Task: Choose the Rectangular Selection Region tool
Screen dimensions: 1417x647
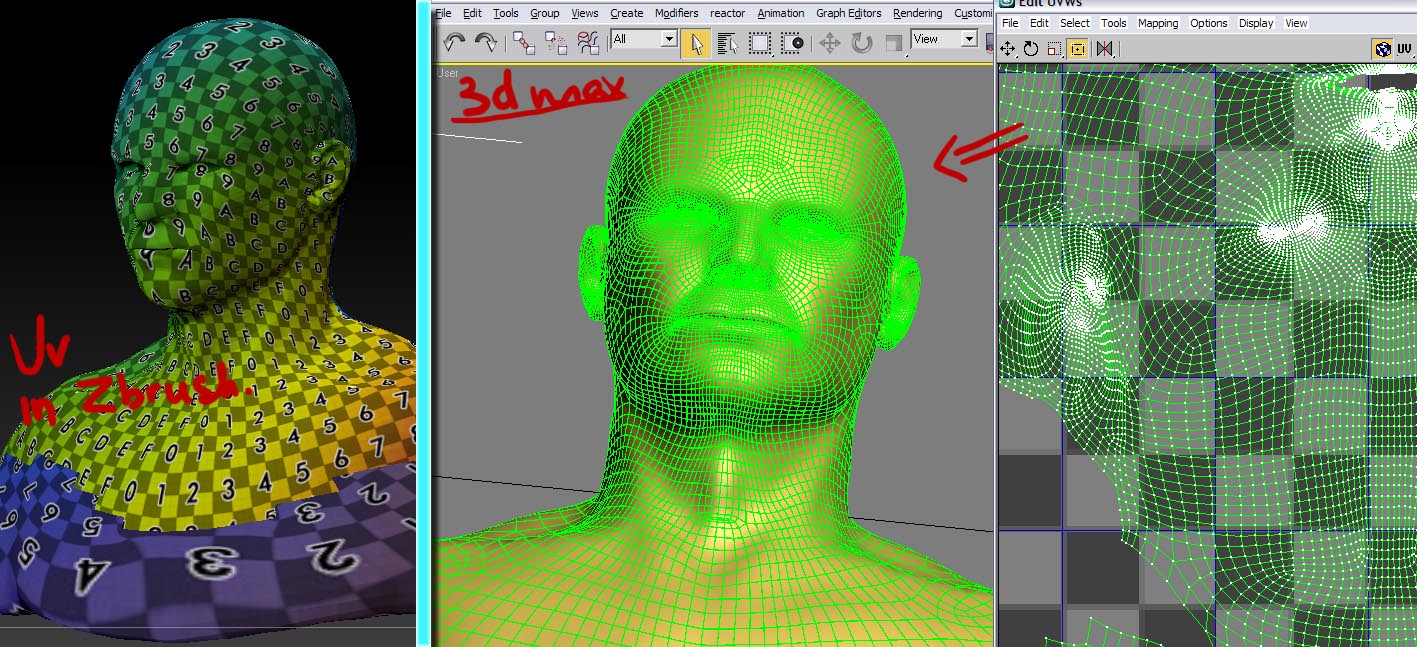Action: [x=761, y=42]
